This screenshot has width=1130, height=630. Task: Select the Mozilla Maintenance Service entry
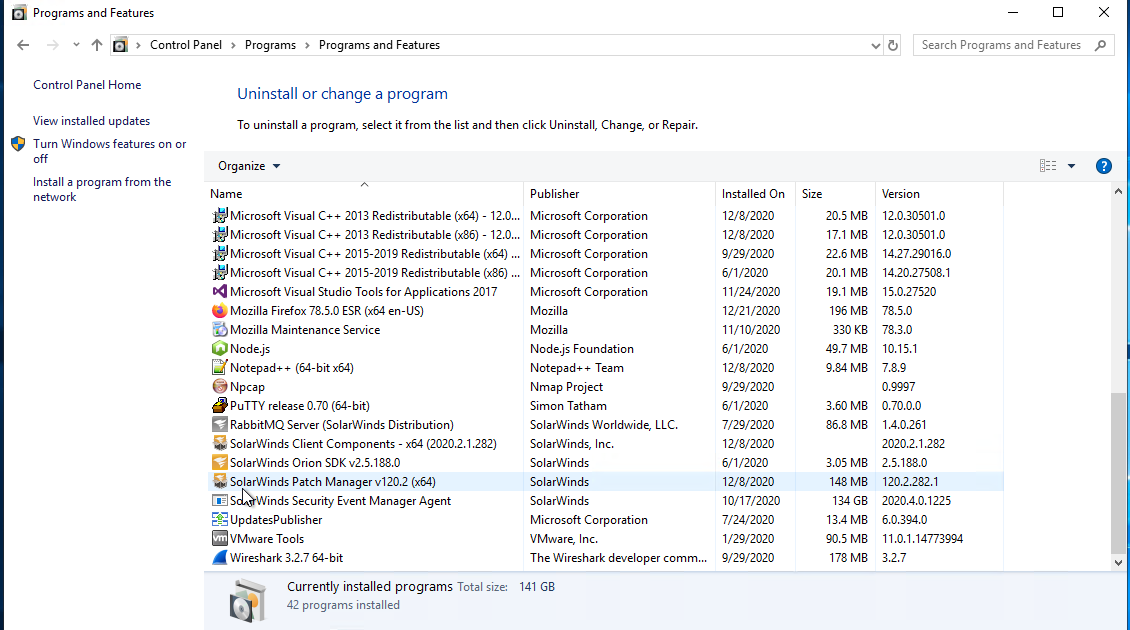coord(305,329)
